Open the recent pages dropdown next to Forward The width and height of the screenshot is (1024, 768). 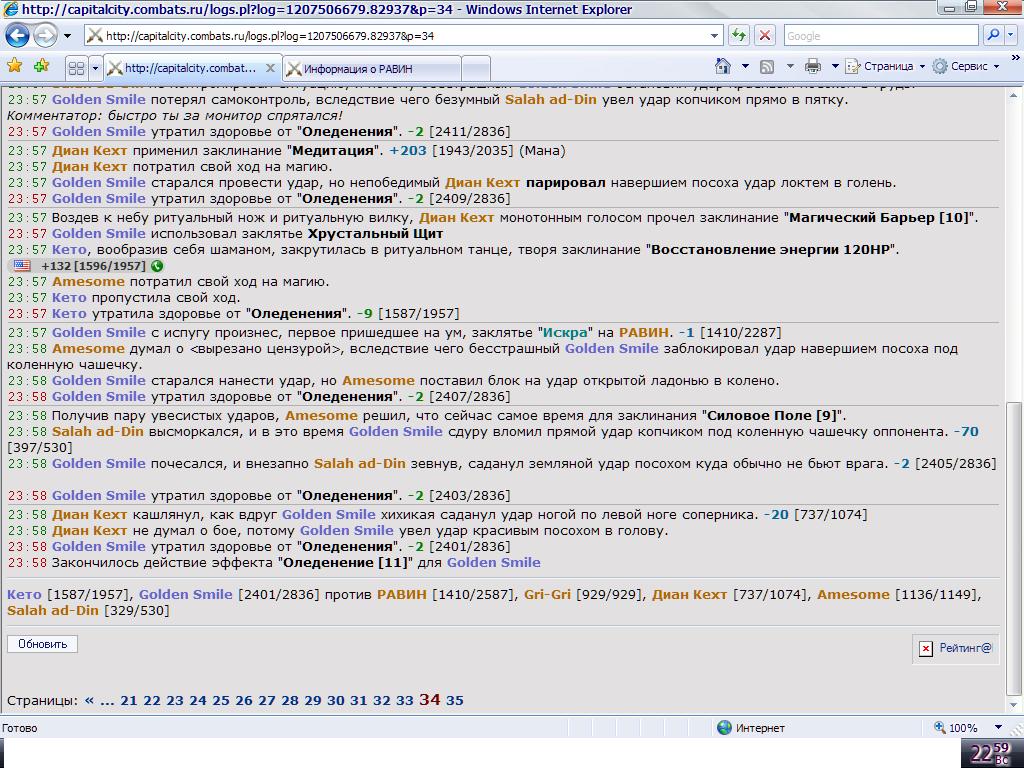67,36
